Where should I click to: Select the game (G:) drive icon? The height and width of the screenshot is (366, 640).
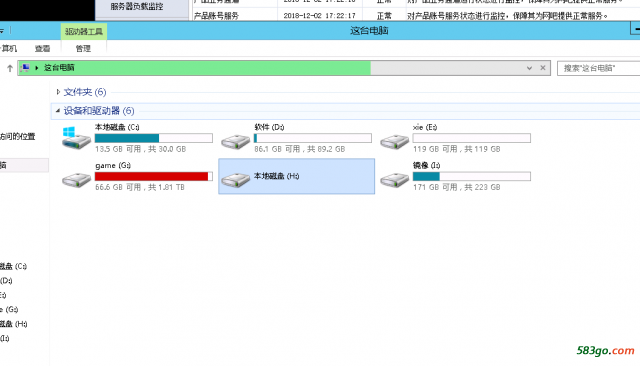point(76,180)
